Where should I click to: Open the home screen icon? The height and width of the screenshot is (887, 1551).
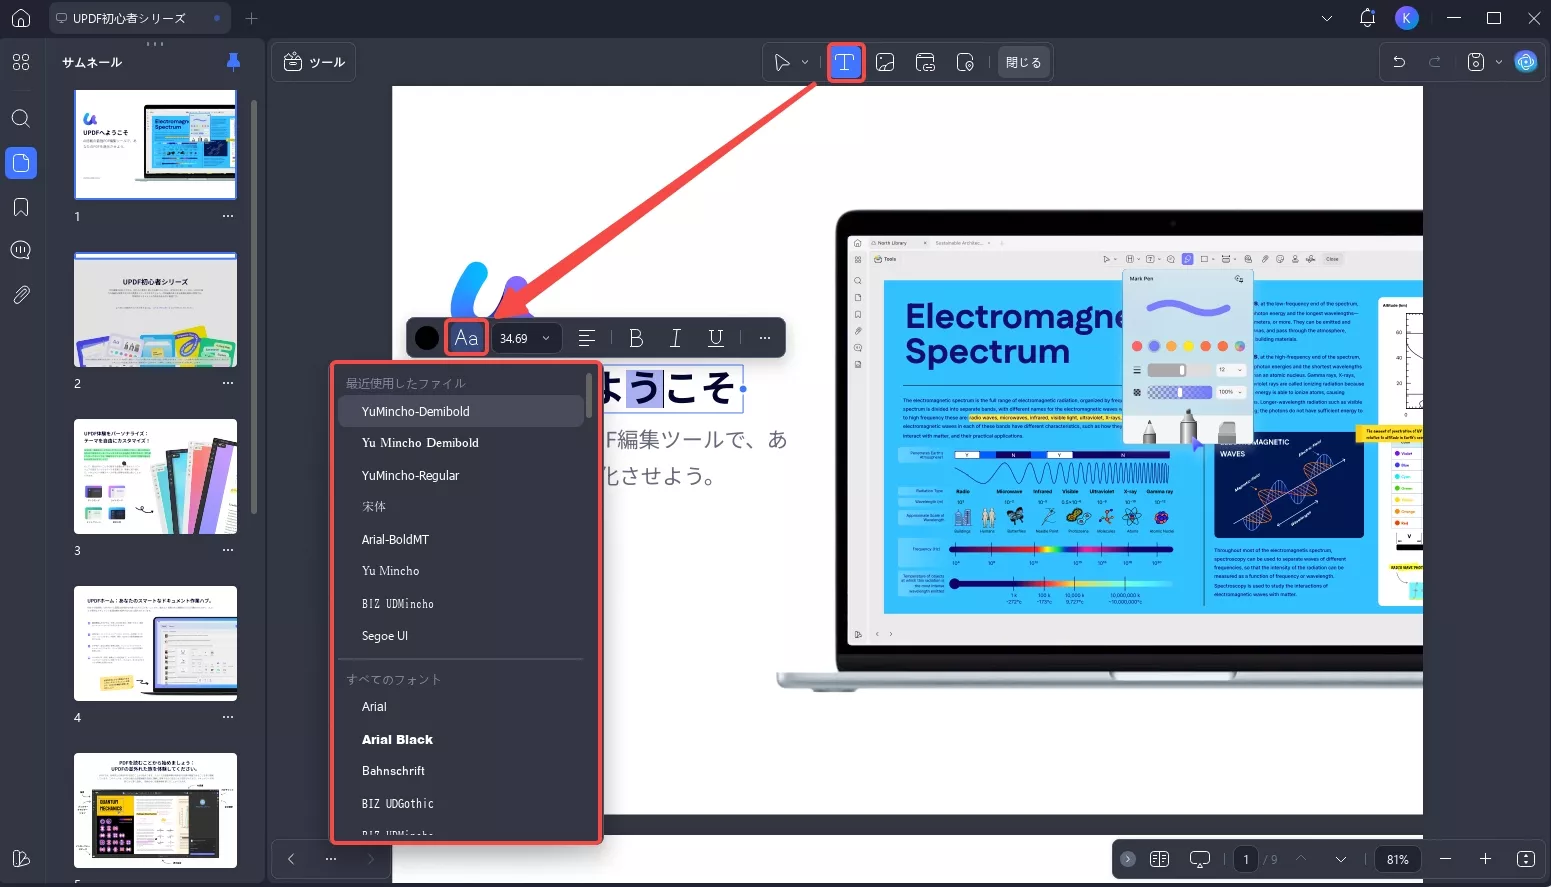(x=21, y=18)
